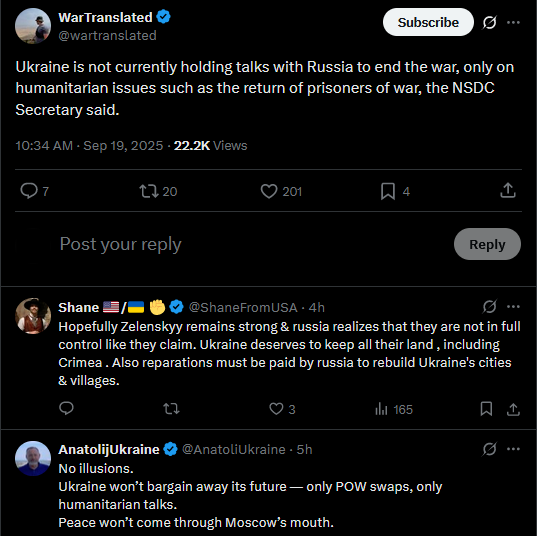The height and width of the screenshot is (536, 537).
Task: Bookmark the main WarTranslated post
Action: click(x=388, y=191)
